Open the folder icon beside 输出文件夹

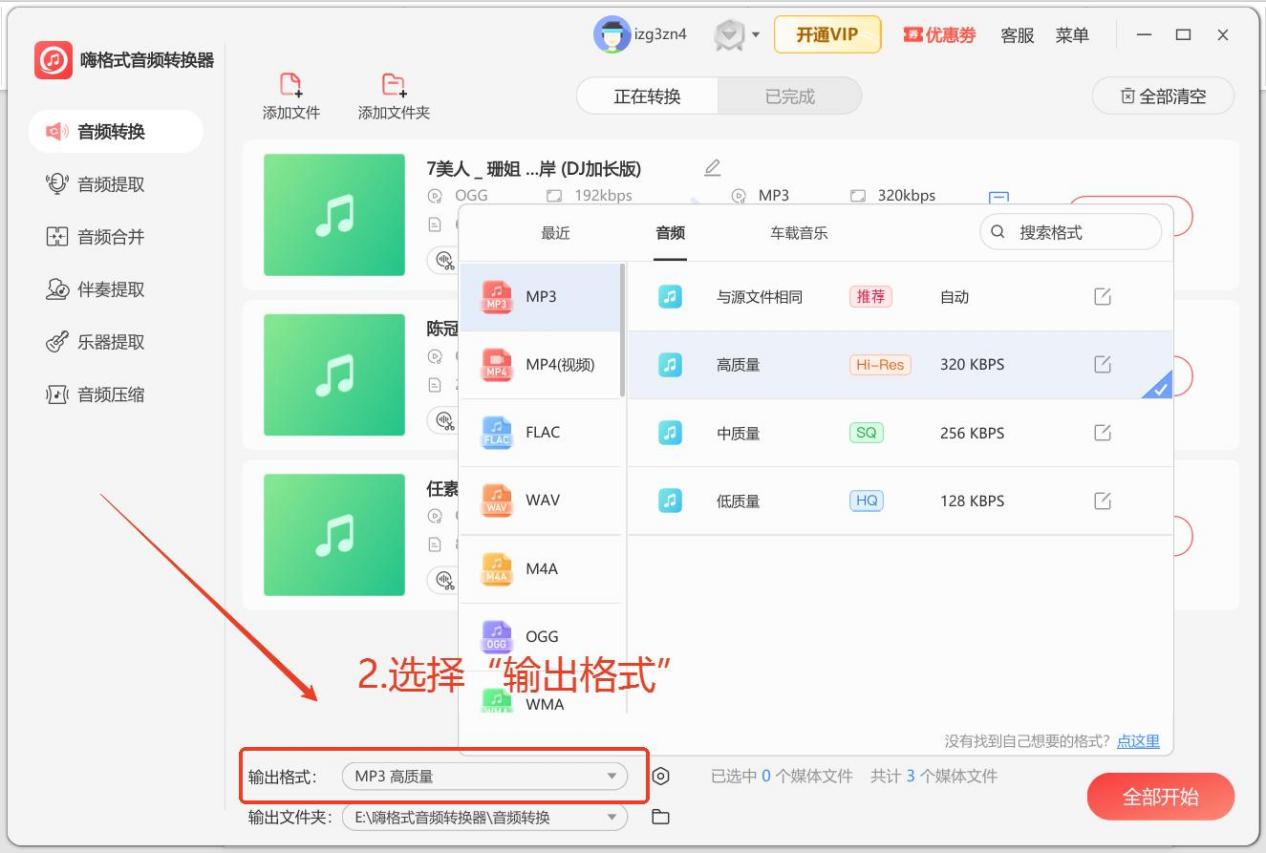click(660, 817)
